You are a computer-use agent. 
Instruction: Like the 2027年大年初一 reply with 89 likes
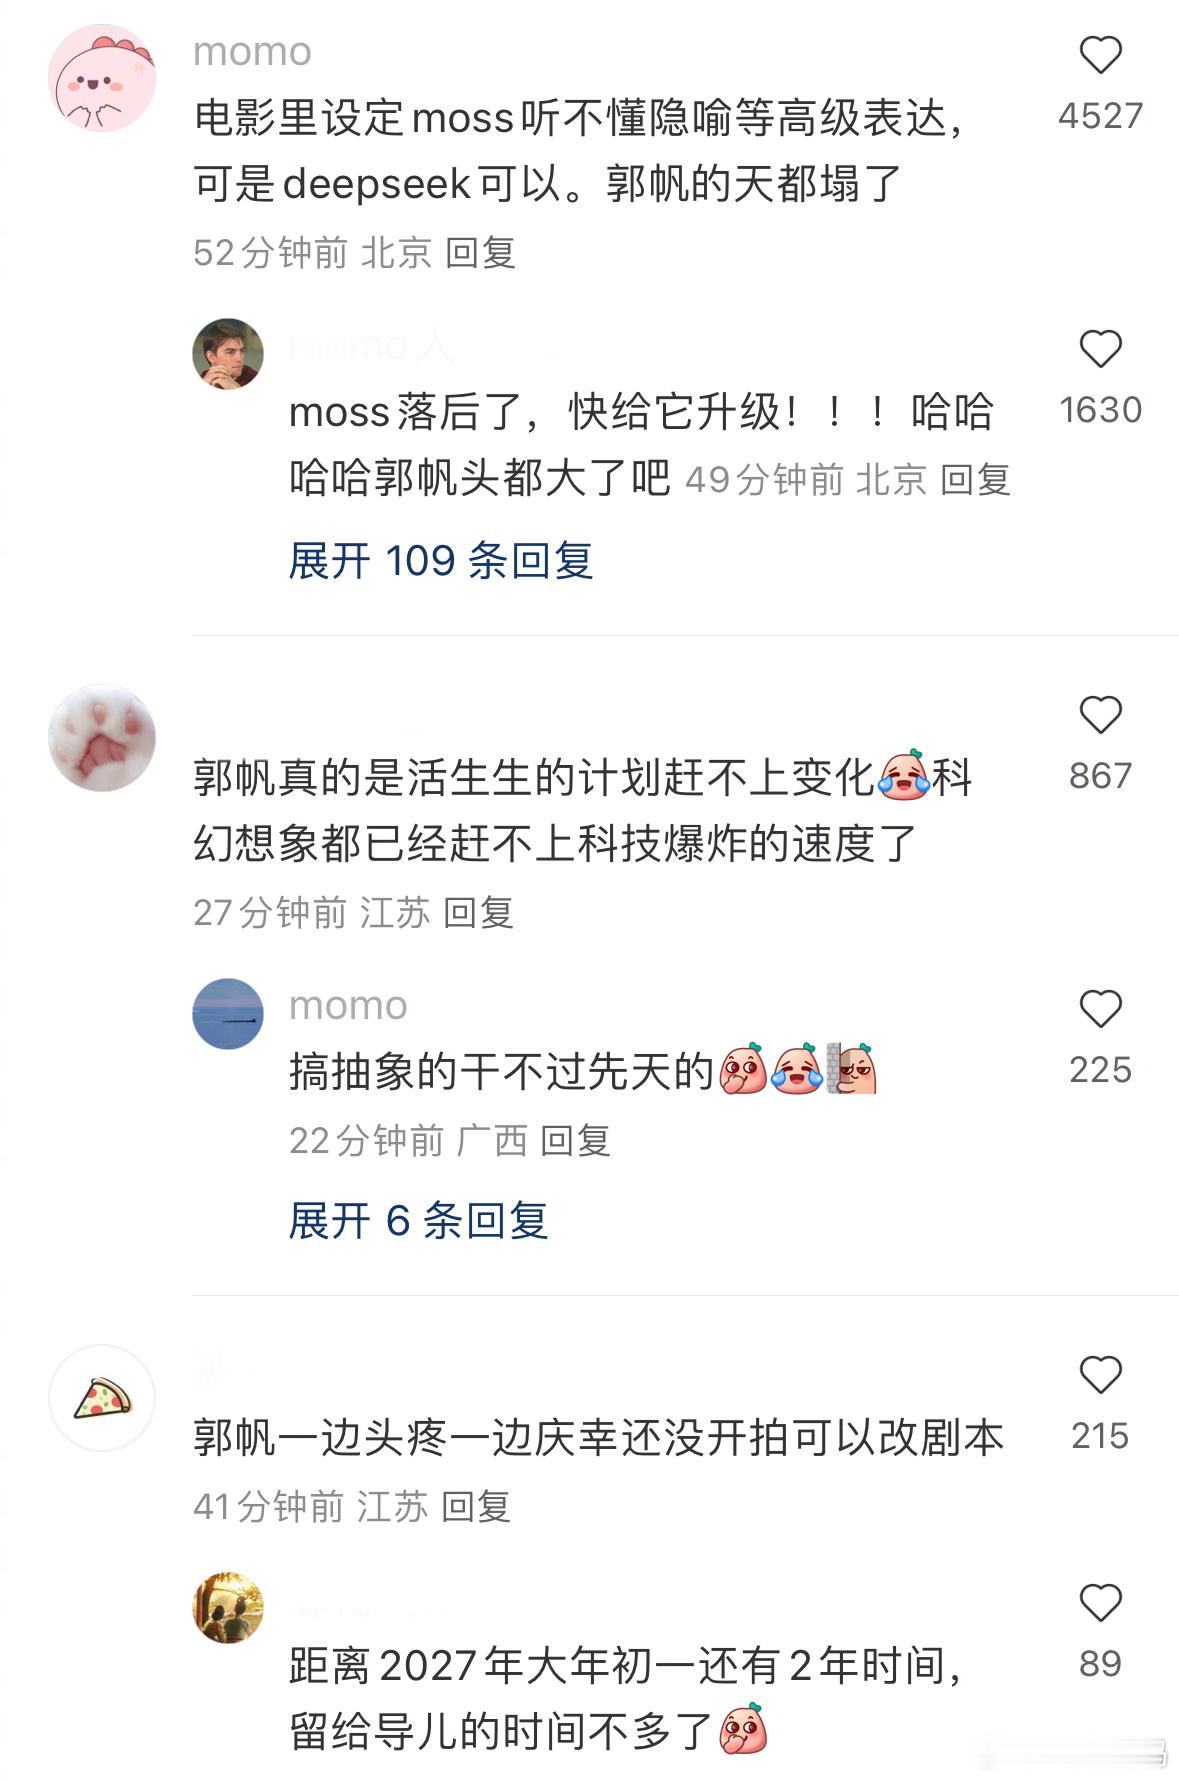[1100, 1603]
